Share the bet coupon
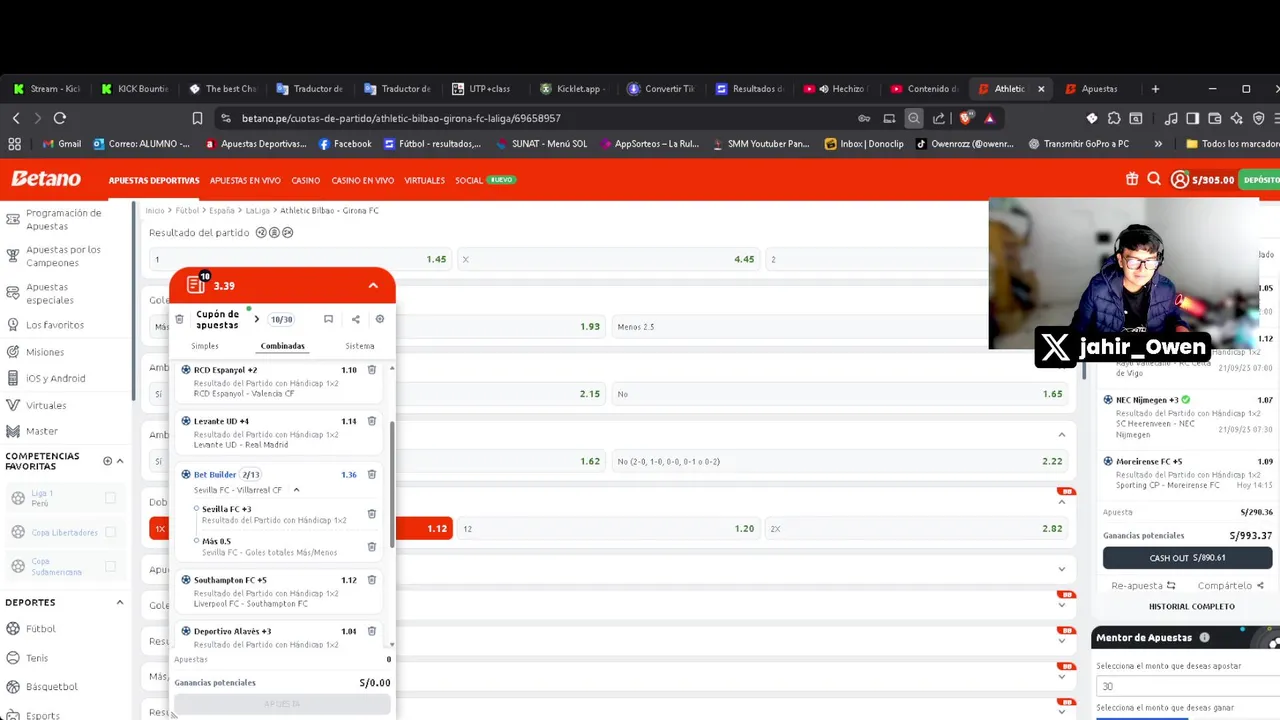The height and width of the screenshot is (720, 1280). click(355, 319)
